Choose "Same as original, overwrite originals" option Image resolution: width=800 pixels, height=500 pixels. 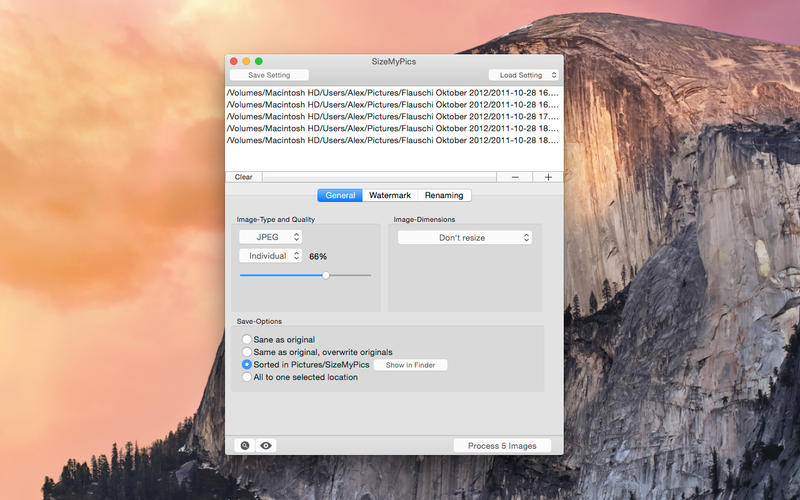(247, 352)
